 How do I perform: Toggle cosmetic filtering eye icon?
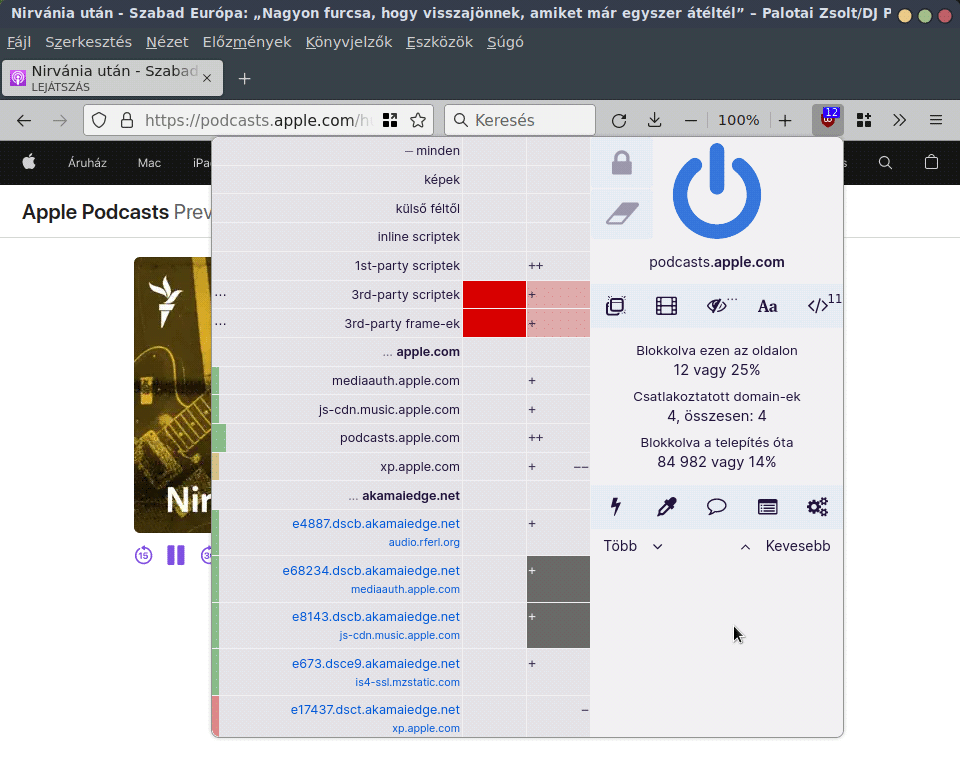(x=716, y=305)
